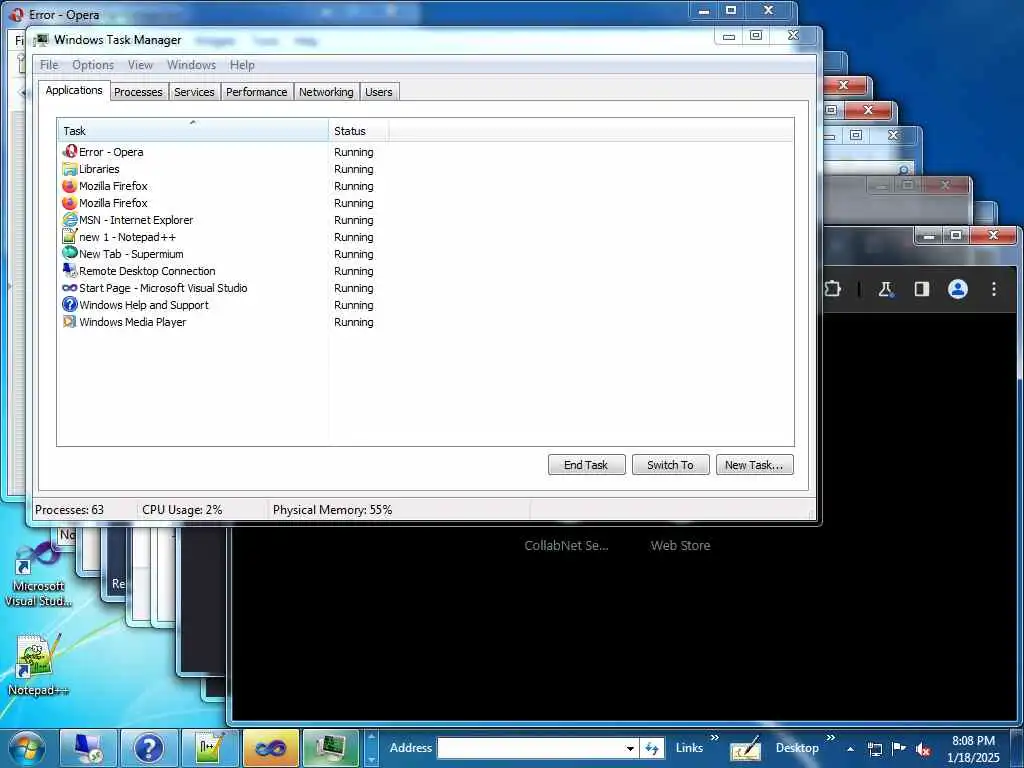The width and height of the screenshot is (1024, 768).
Task: Open Notepad++ desktop shortcut
Action: pos(37,665)
